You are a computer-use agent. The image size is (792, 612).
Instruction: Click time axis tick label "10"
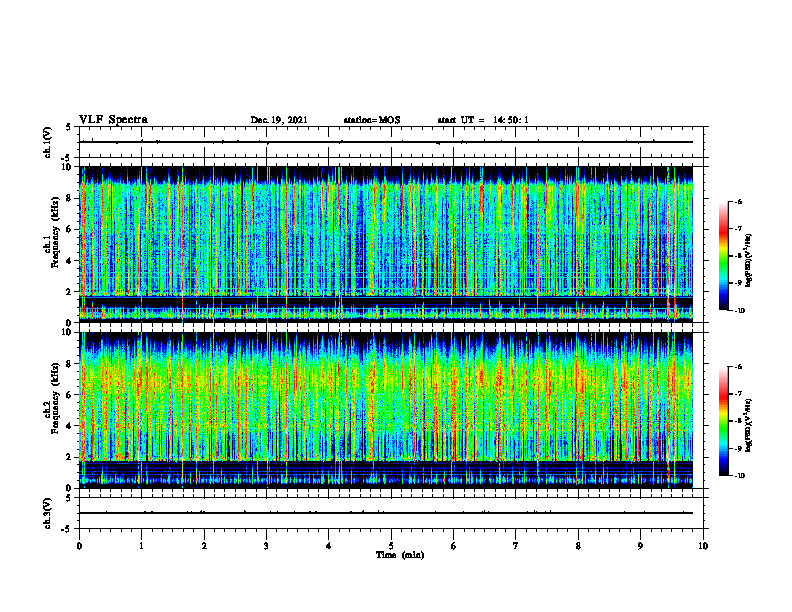(x=703, y=546)
